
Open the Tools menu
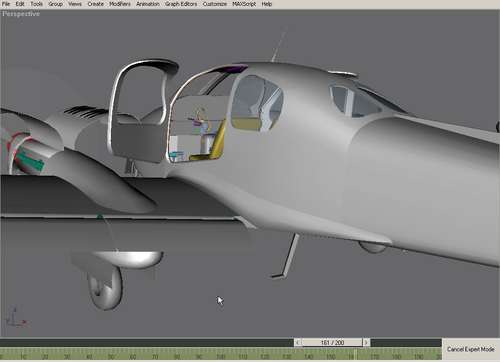(x=37, y=4)
